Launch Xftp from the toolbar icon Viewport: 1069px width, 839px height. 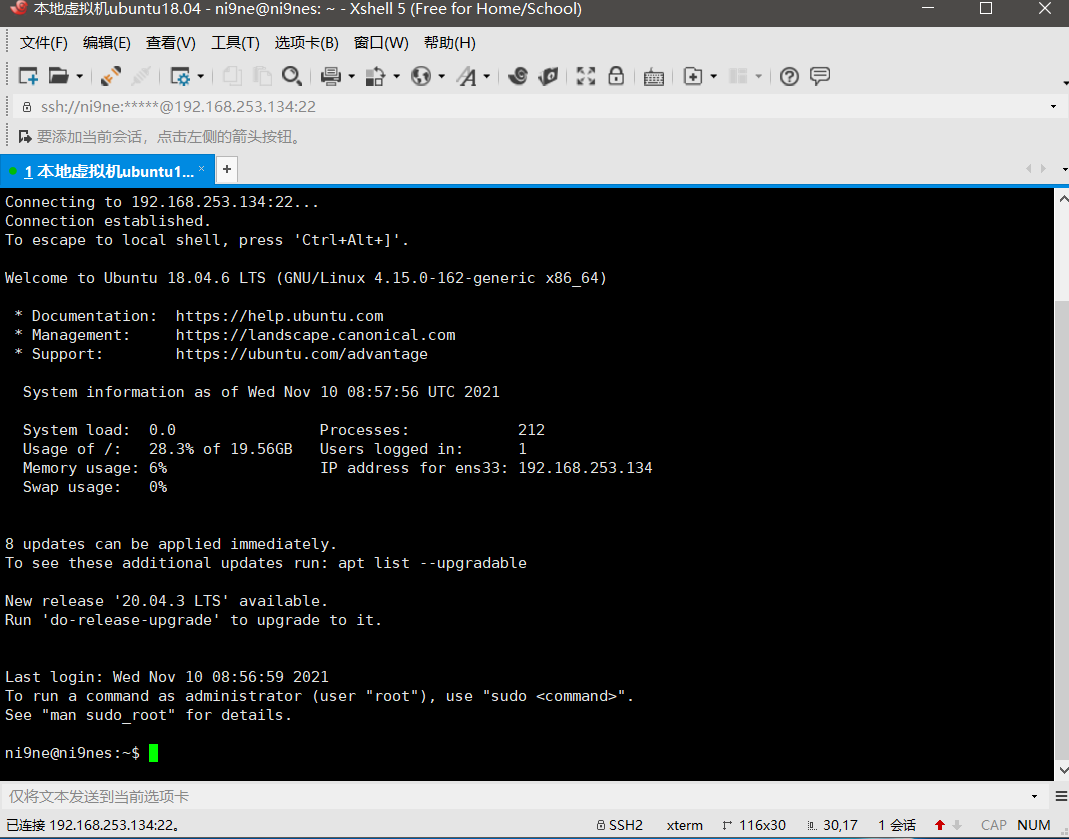548,76
